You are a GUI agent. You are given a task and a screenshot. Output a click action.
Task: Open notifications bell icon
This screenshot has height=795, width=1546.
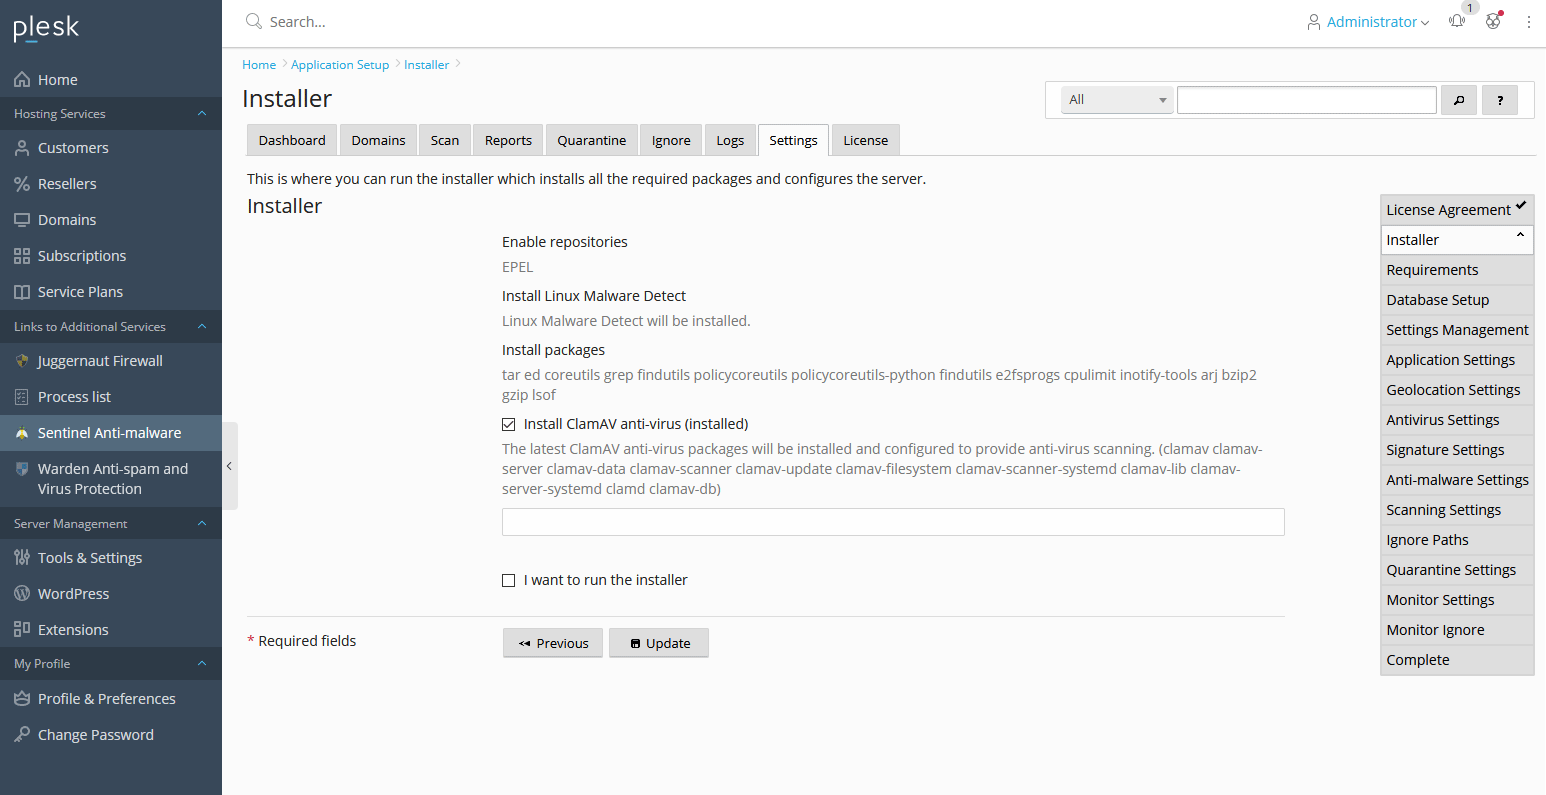(1457, 21)
